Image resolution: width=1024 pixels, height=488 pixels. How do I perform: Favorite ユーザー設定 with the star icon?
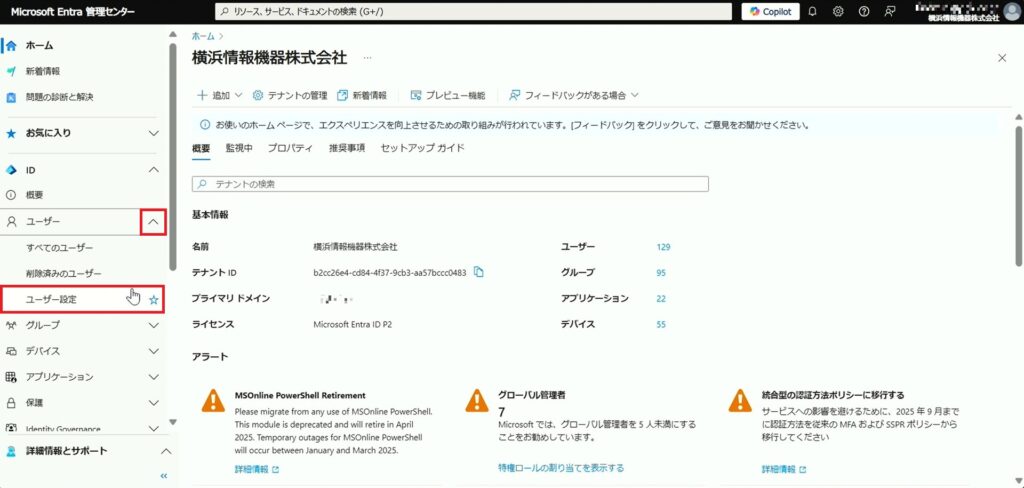pyautogui.click(x=153, y=300)
